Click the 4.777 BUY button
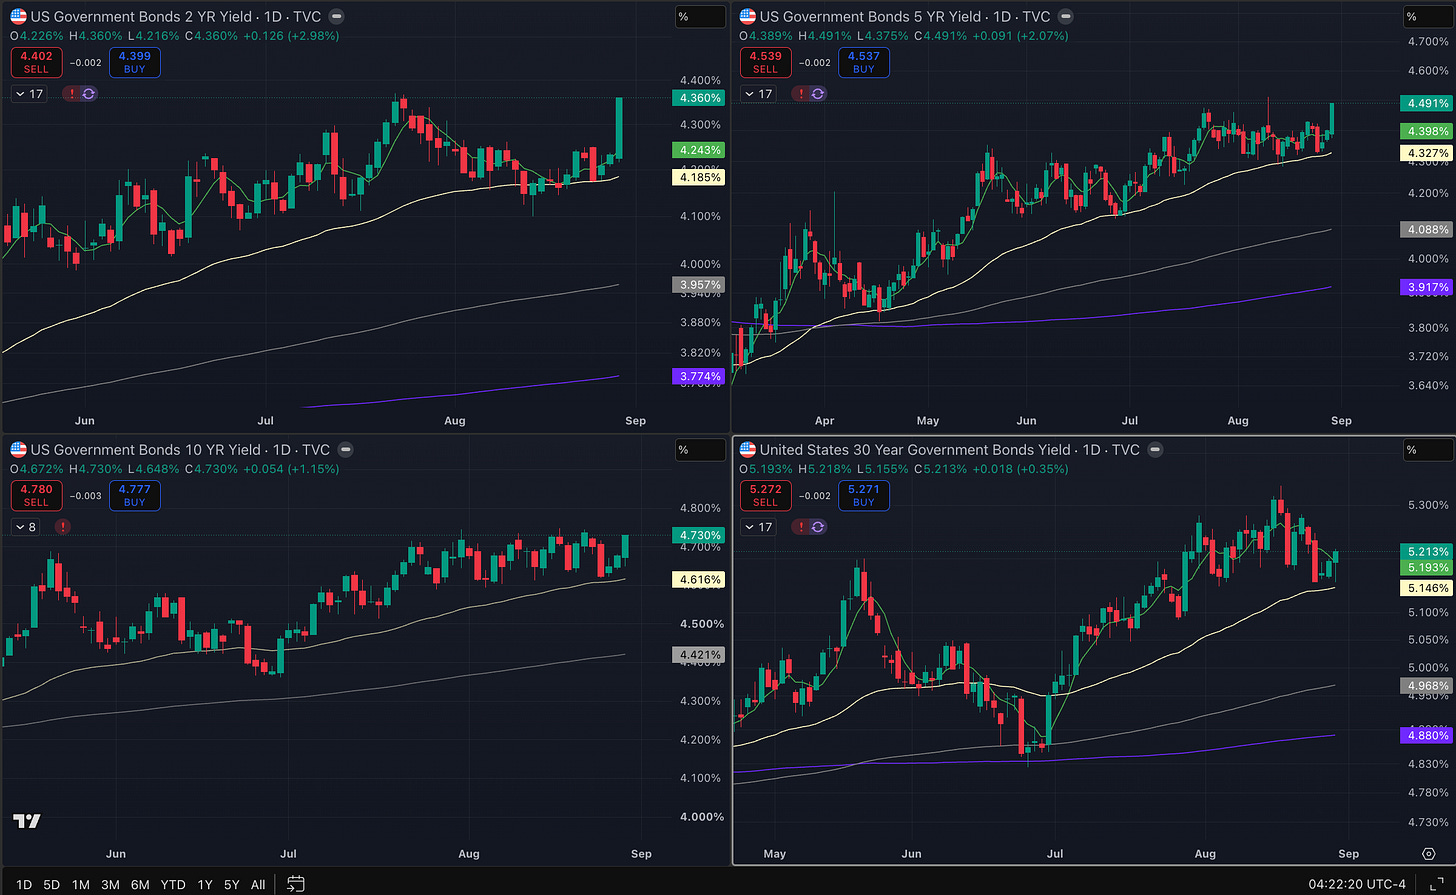 pyautogui.click(x=135, y=495)
